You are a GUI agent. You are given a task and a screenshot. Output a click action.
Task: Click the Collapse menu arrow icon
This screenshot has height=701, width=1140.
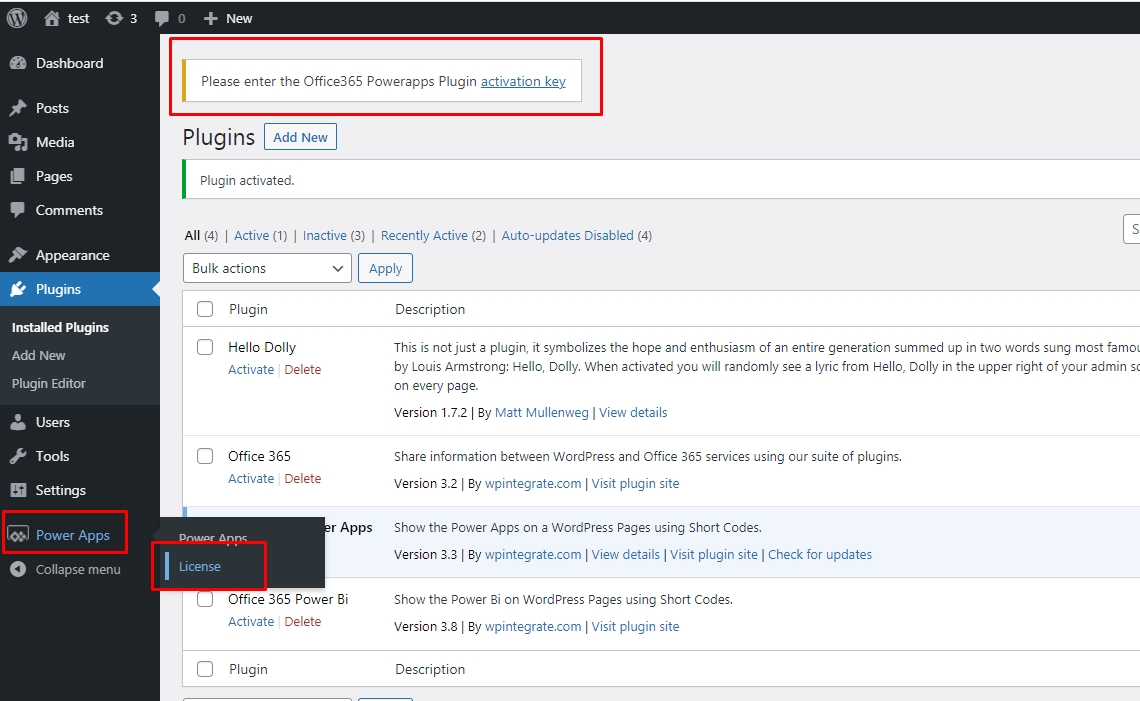(18, 569)
